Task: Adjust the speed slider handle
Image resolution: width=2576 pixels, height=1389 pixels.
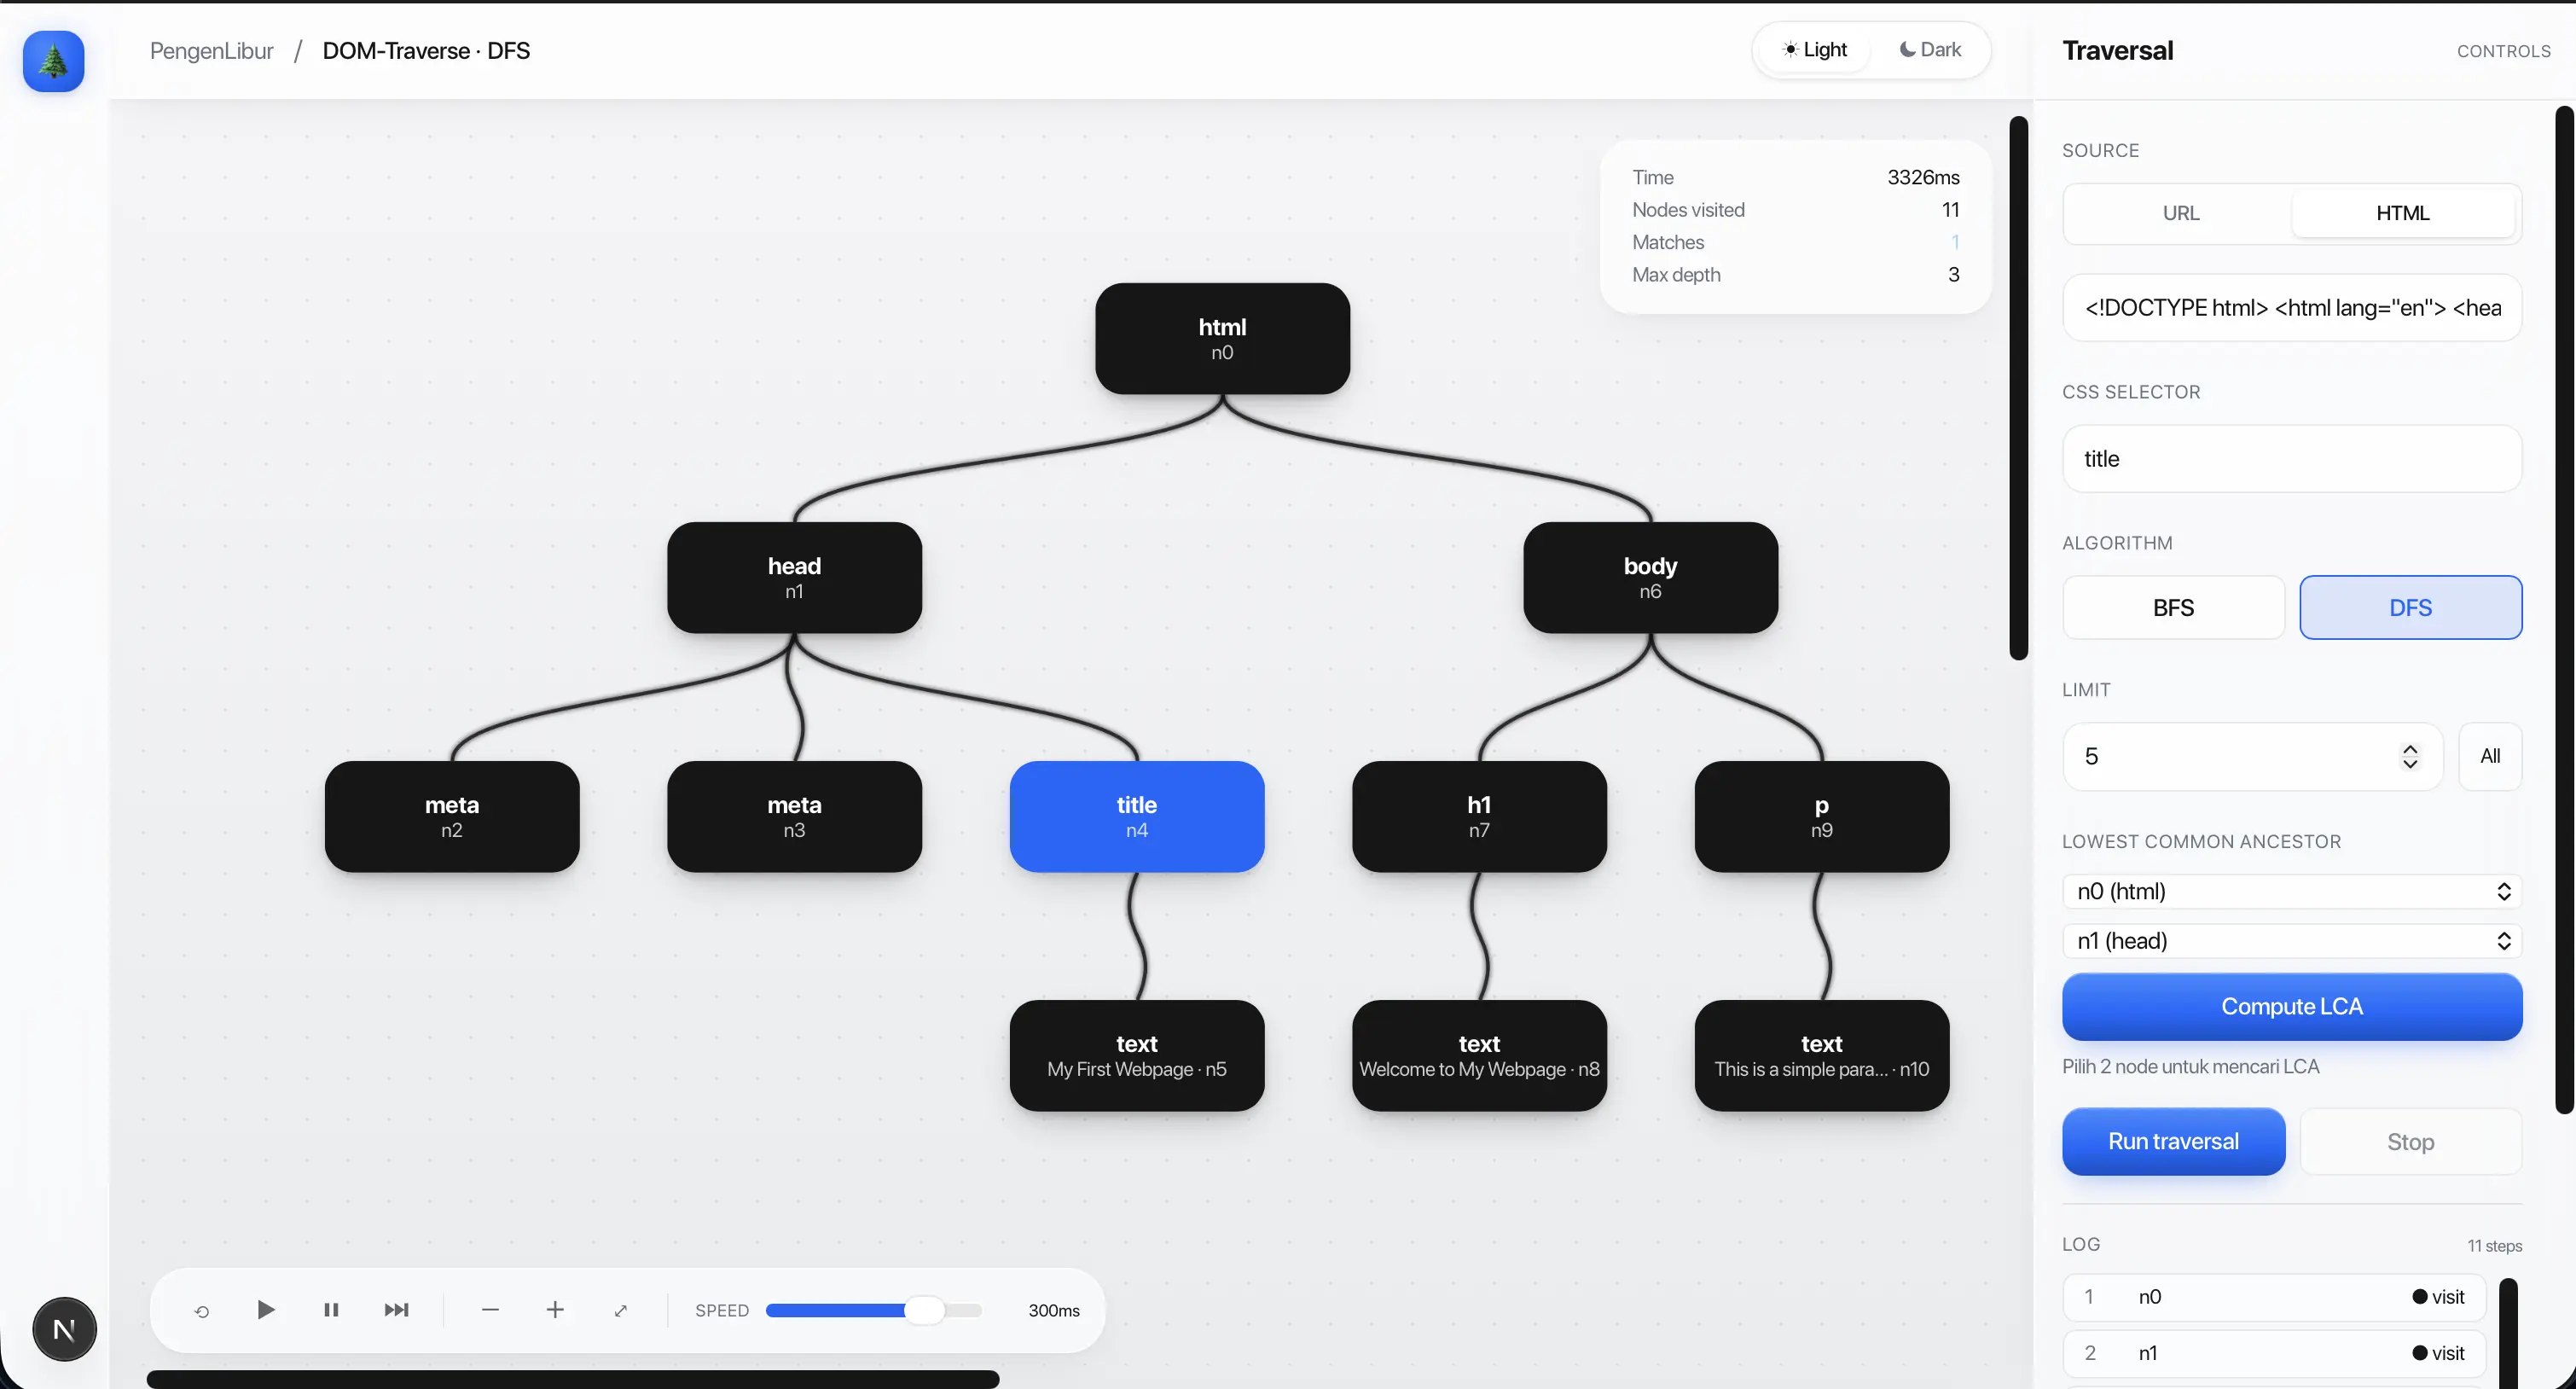Action: click(x=925, y=1311)
